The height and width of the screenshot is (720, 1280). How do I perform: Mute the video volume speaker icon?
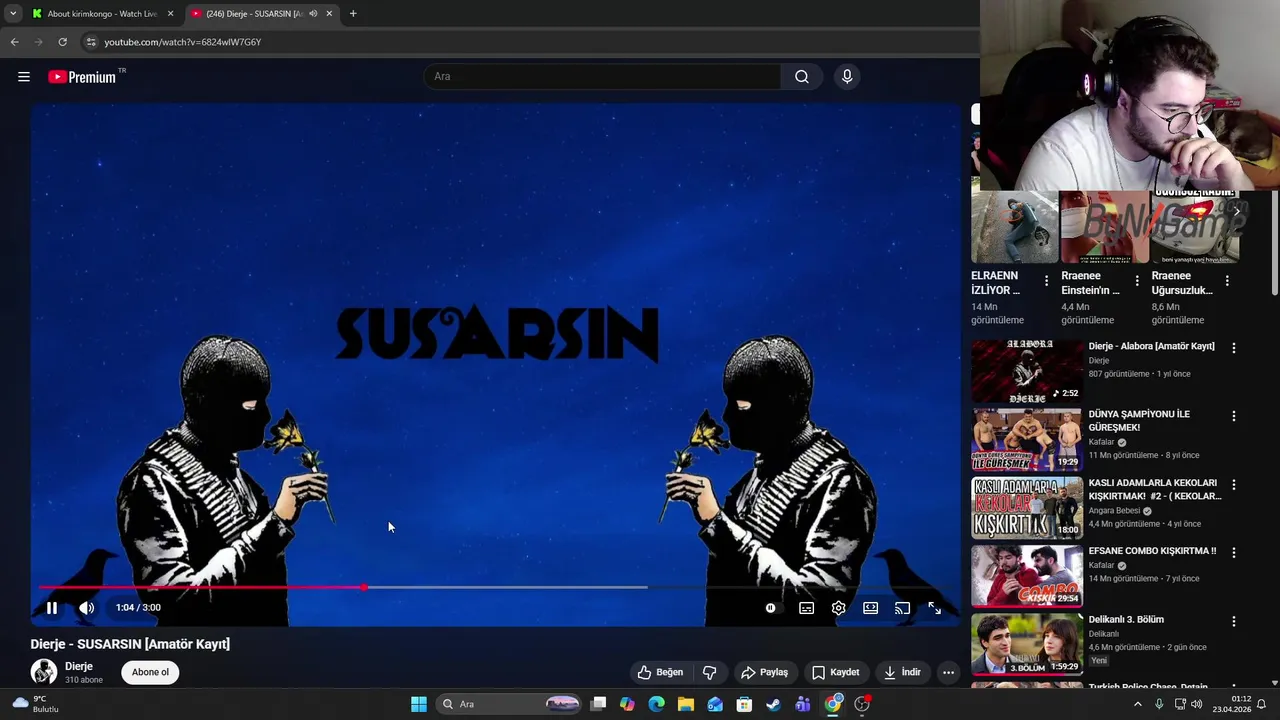[87, 607]
